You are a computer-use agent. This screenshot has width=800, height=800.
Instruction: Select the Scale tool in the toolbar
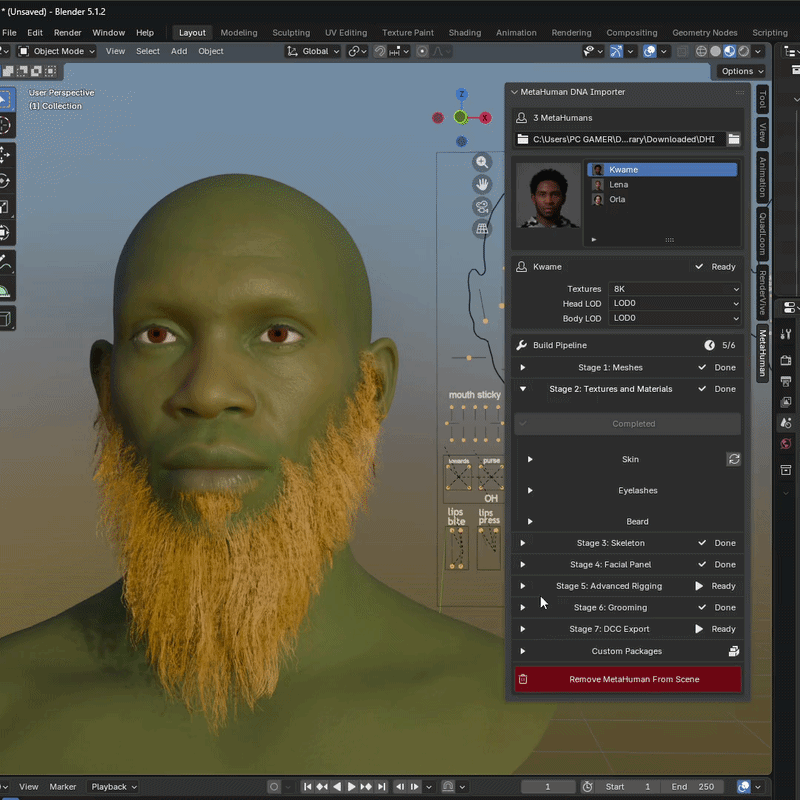click(x=5, y=207)
